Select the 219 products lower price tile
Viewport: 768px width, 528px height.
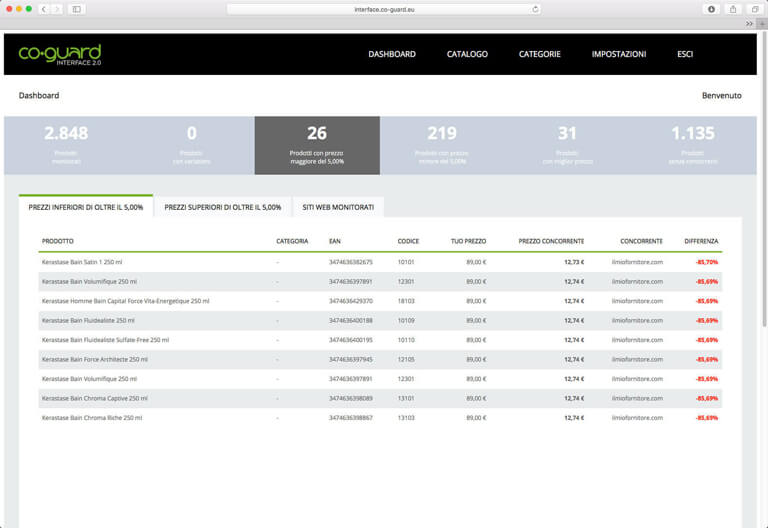point(442,145)
